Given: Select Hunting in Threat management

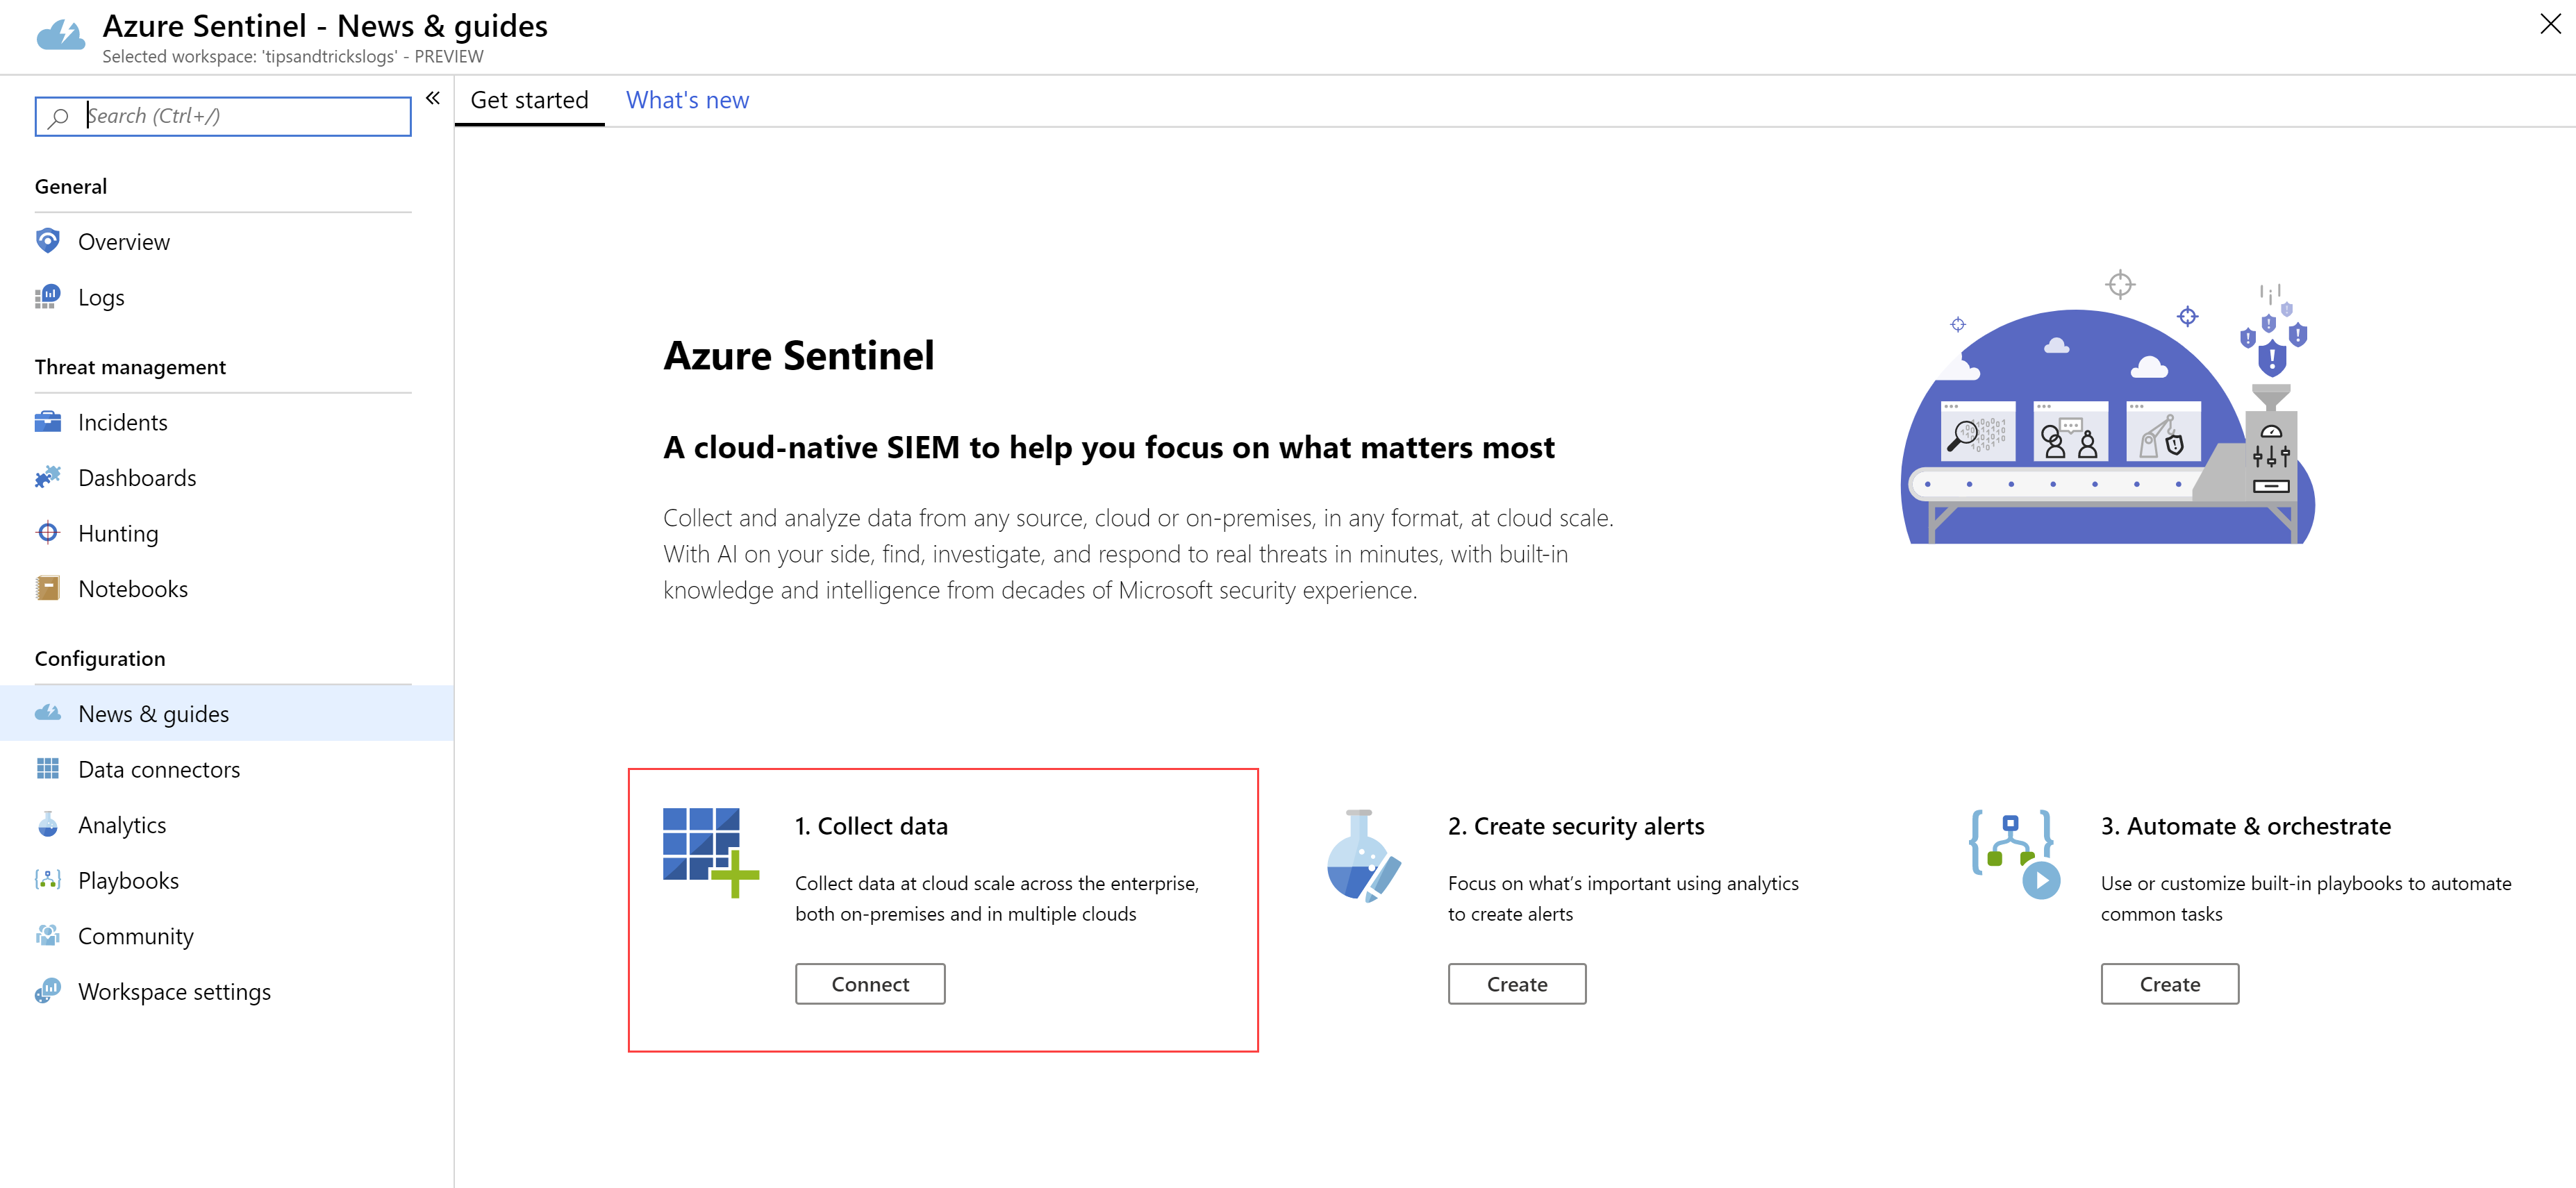Looking at the screenshot, I should pos(227,533).
